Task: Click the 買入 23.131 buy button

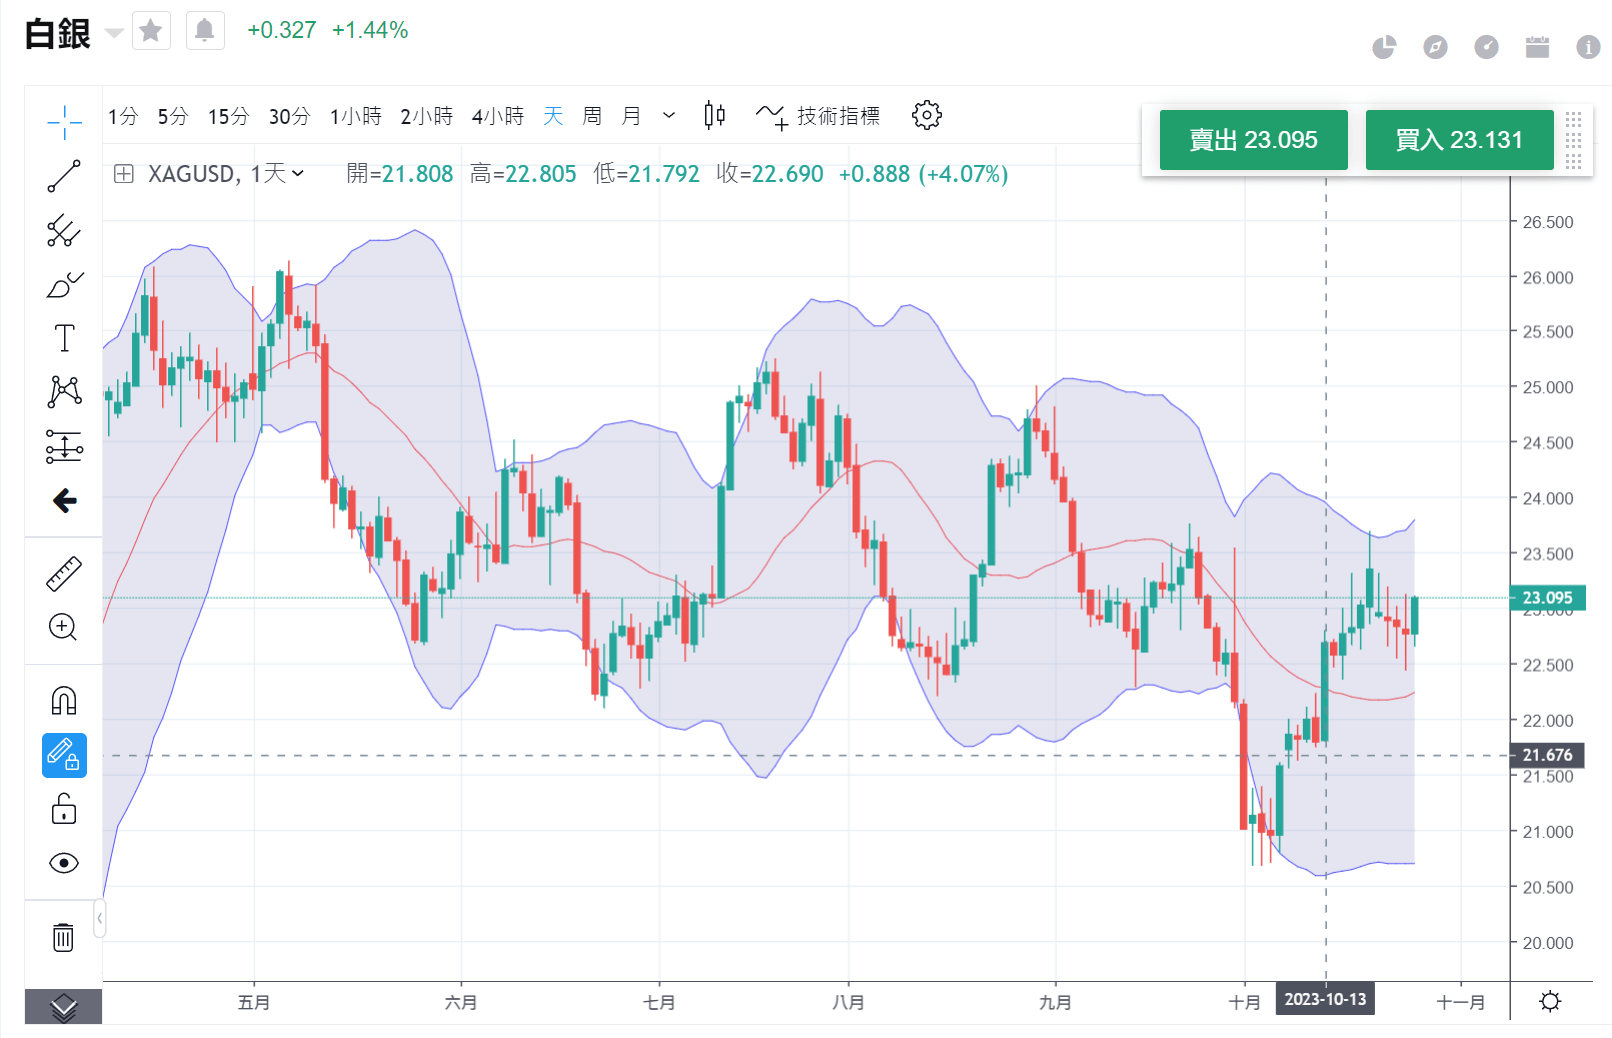Action: (x=1459, y=140)
